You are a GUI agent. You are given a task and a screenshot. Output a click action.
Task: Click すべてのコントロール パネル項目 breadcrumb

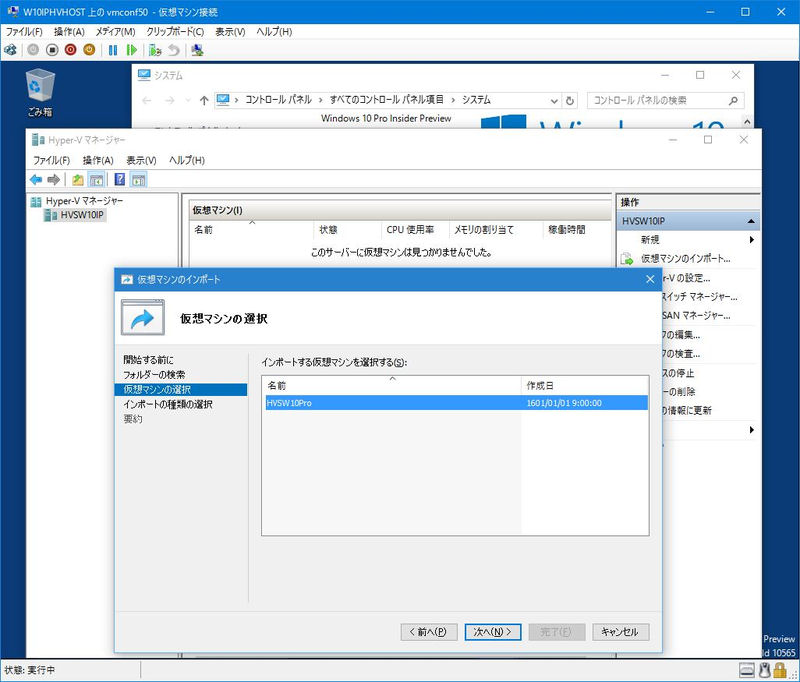pyautogui.click(x=386, y=100)
